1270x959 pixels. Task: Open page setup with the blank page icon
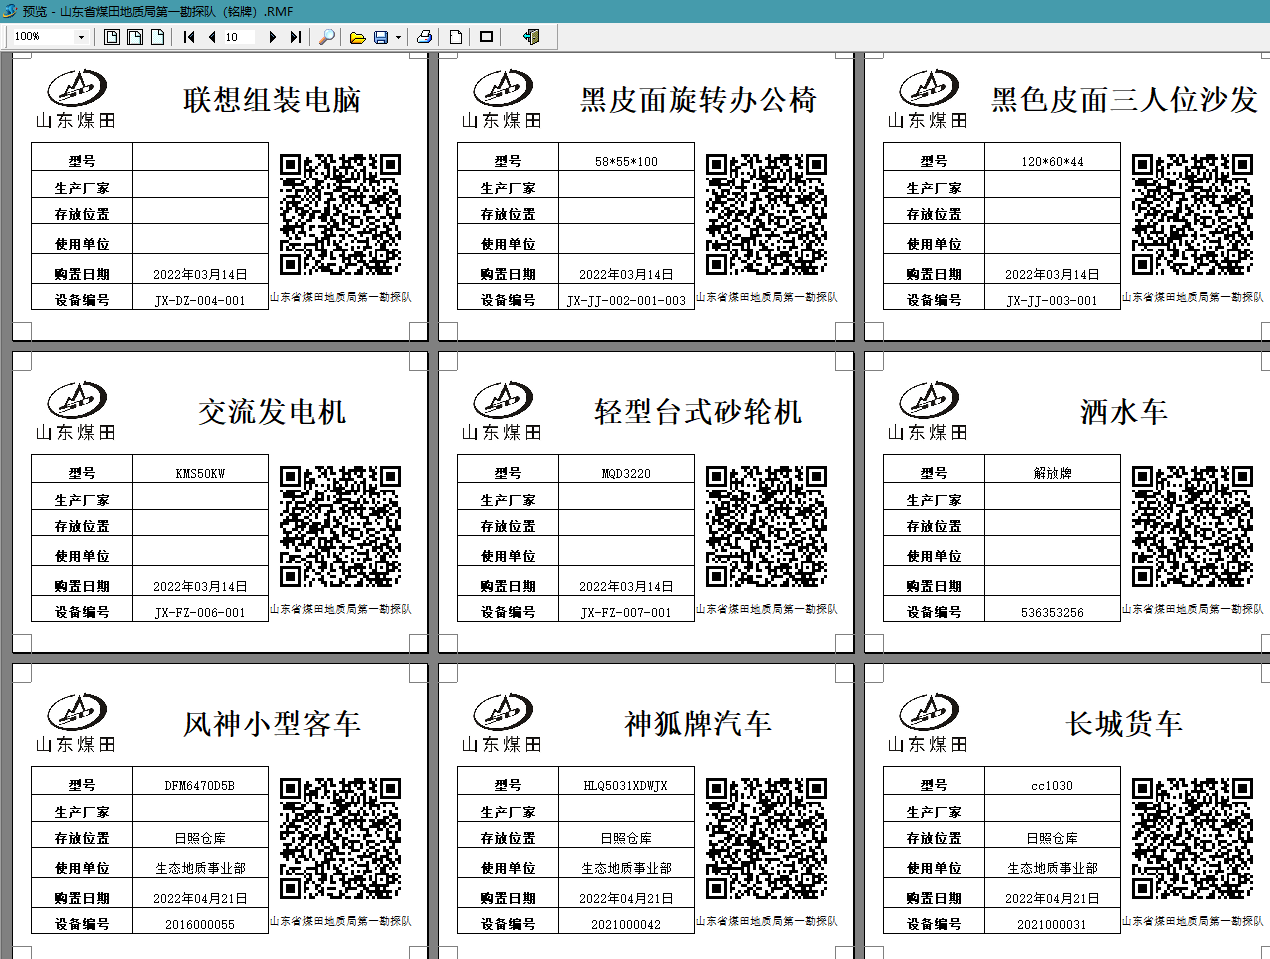point(456,37)
